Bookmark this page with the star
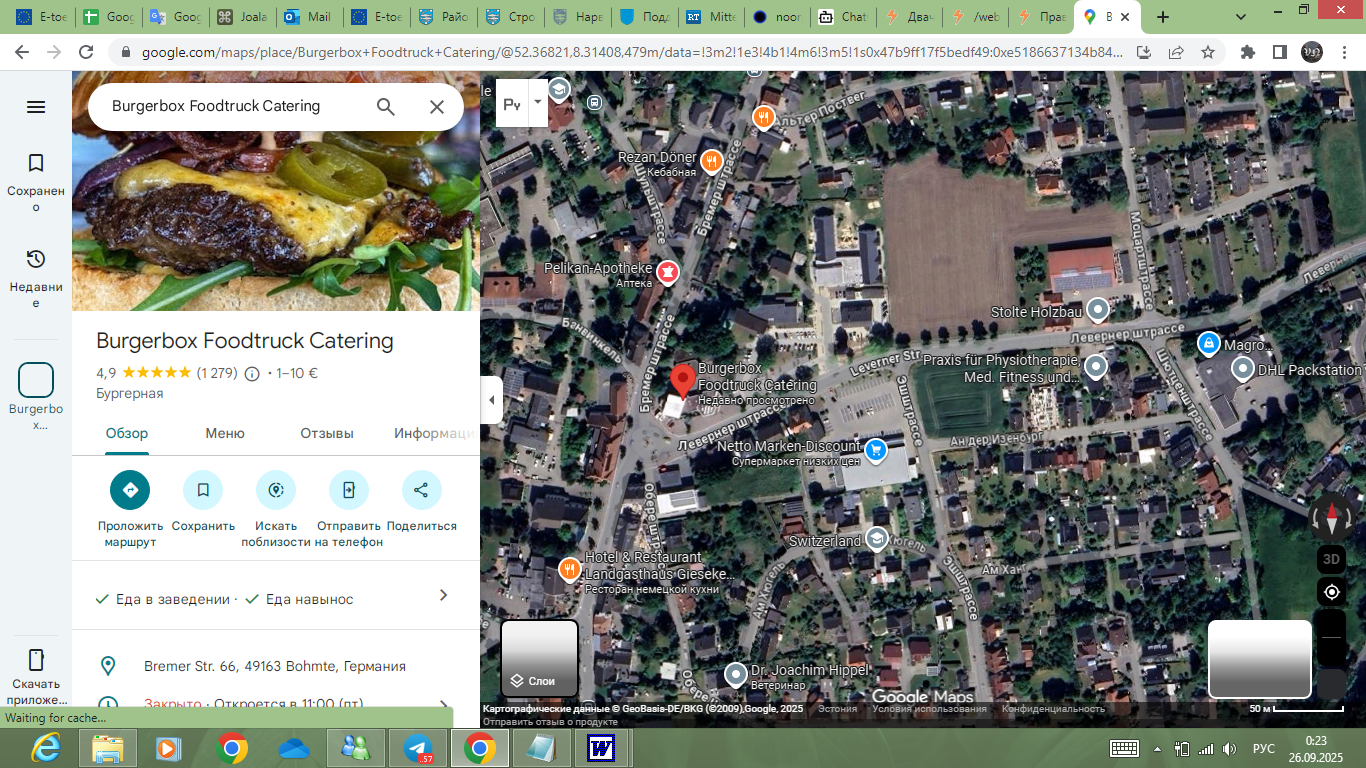This screenshot has height=768, width=1366. [x=1208, y=52]
